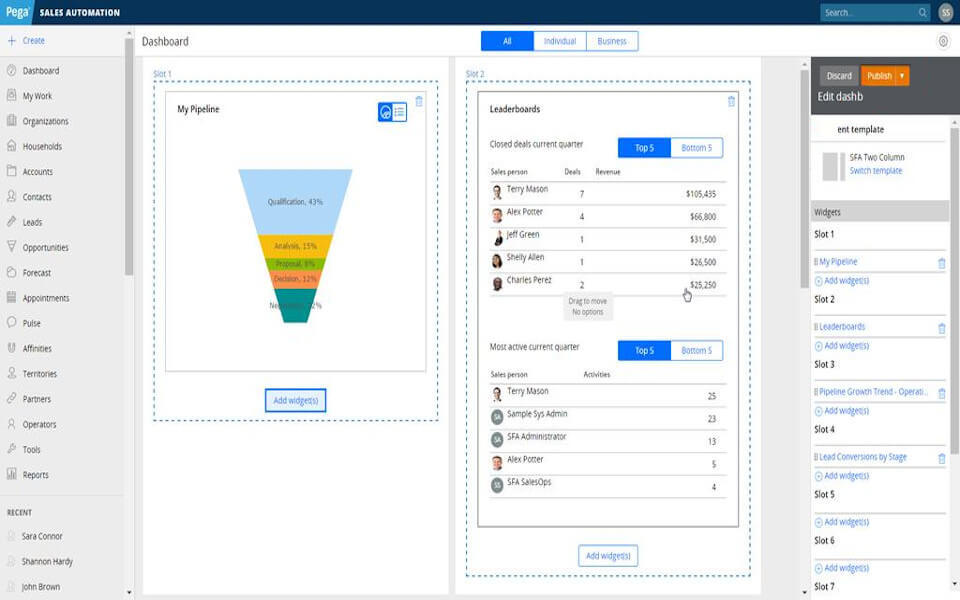Click Add widget(s) button in Slot 2
This screenshot has width=960, height=600.
coord(608,555)
